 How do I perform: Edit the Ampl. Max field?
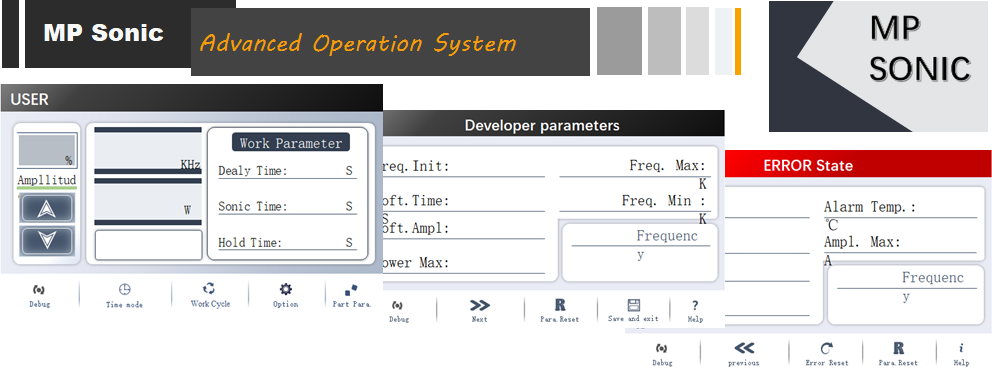click(900, 243)
